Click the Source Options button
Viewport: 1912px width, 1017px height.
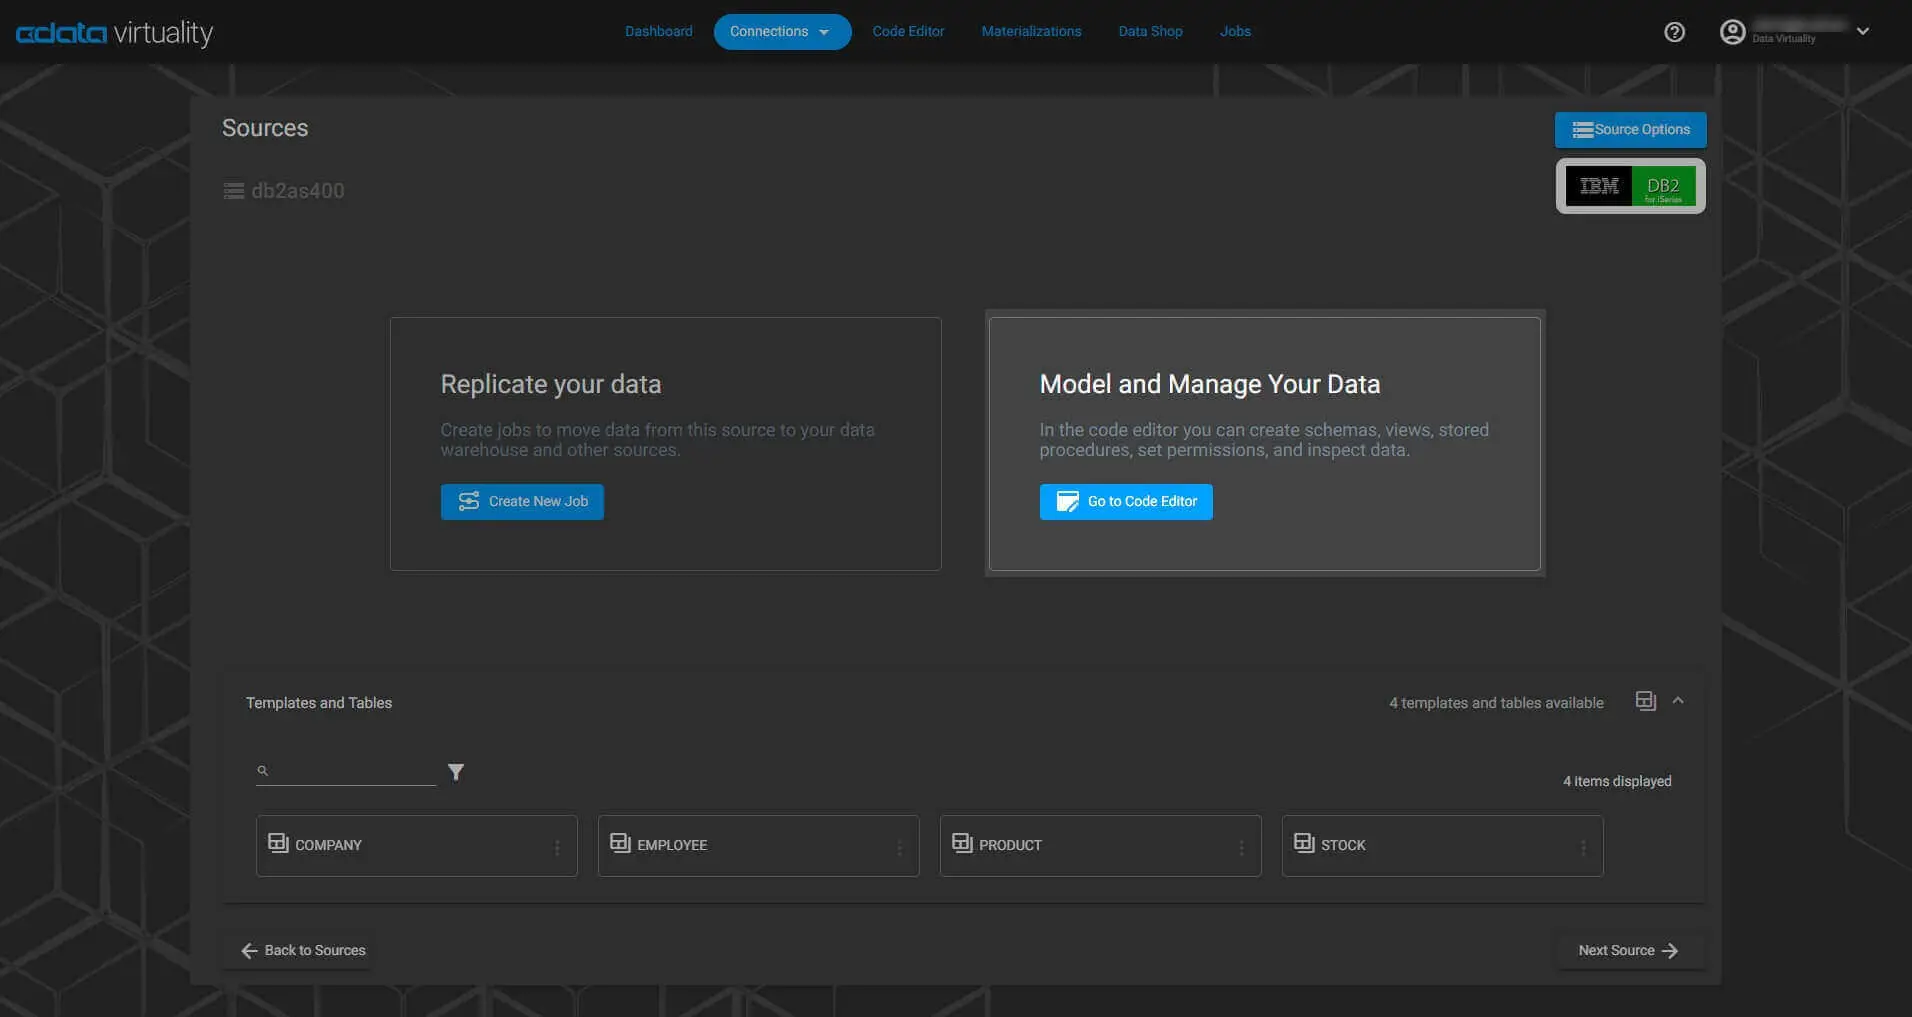1630,130
